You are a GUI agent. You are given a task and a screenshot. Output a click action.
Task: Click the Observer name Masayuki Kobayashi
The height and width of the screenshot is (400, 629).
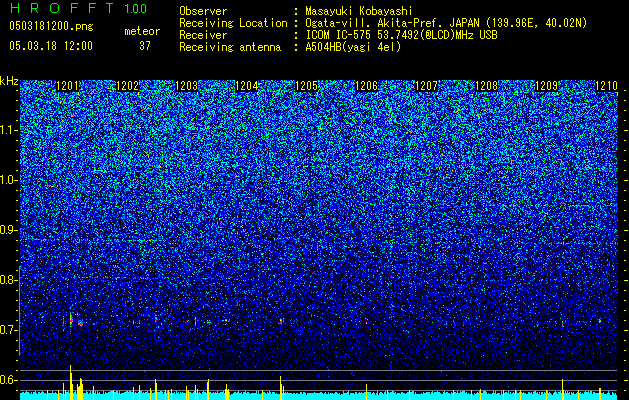tap(359, 11)
